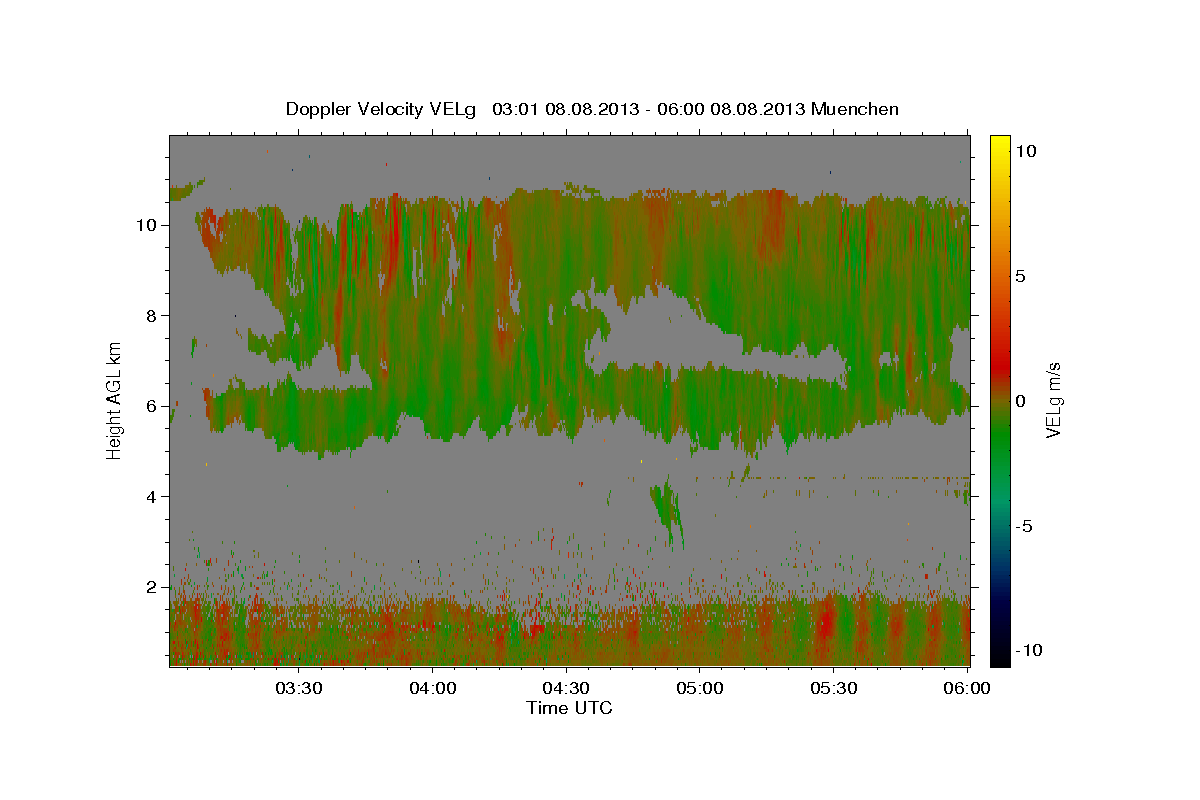
Task: Click the height axis label 8
Action: coord(152,315)
